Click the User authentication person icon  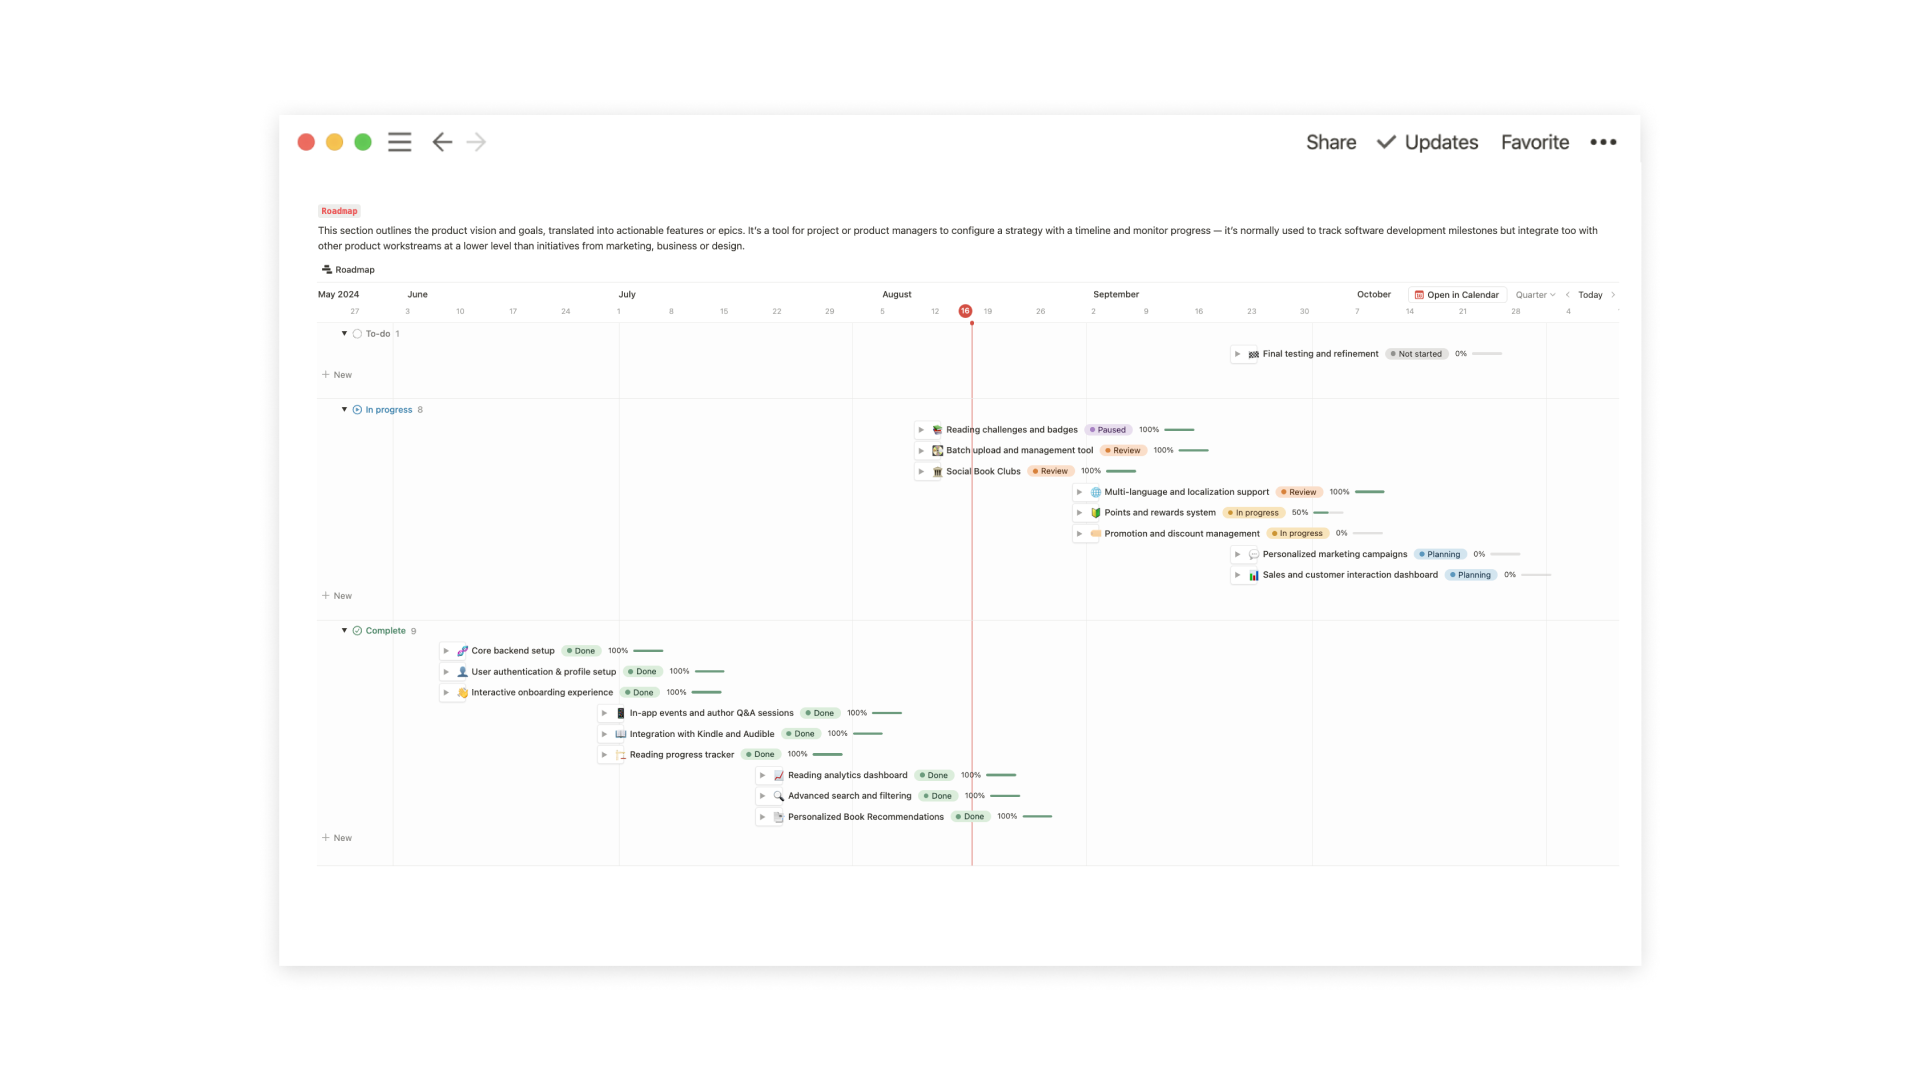point(462,672)
